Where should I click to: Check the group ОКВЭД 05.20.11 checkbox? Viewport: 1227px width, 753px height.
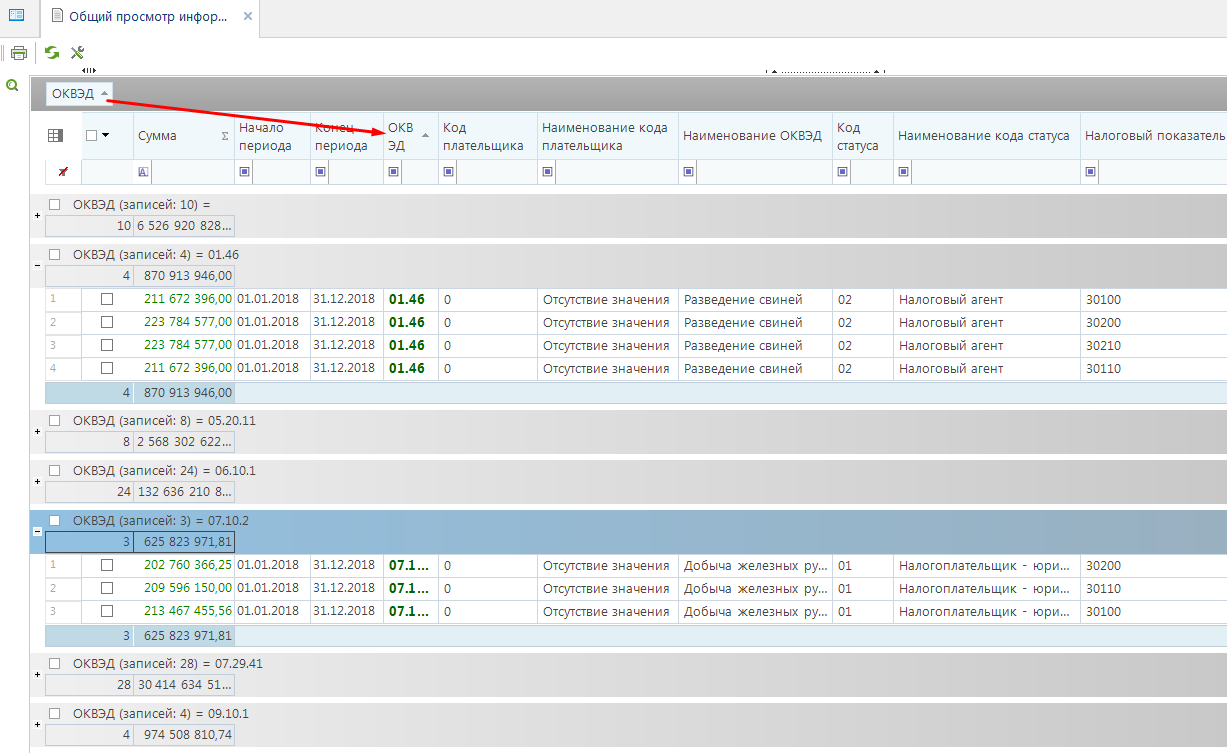tap(55, 420)
